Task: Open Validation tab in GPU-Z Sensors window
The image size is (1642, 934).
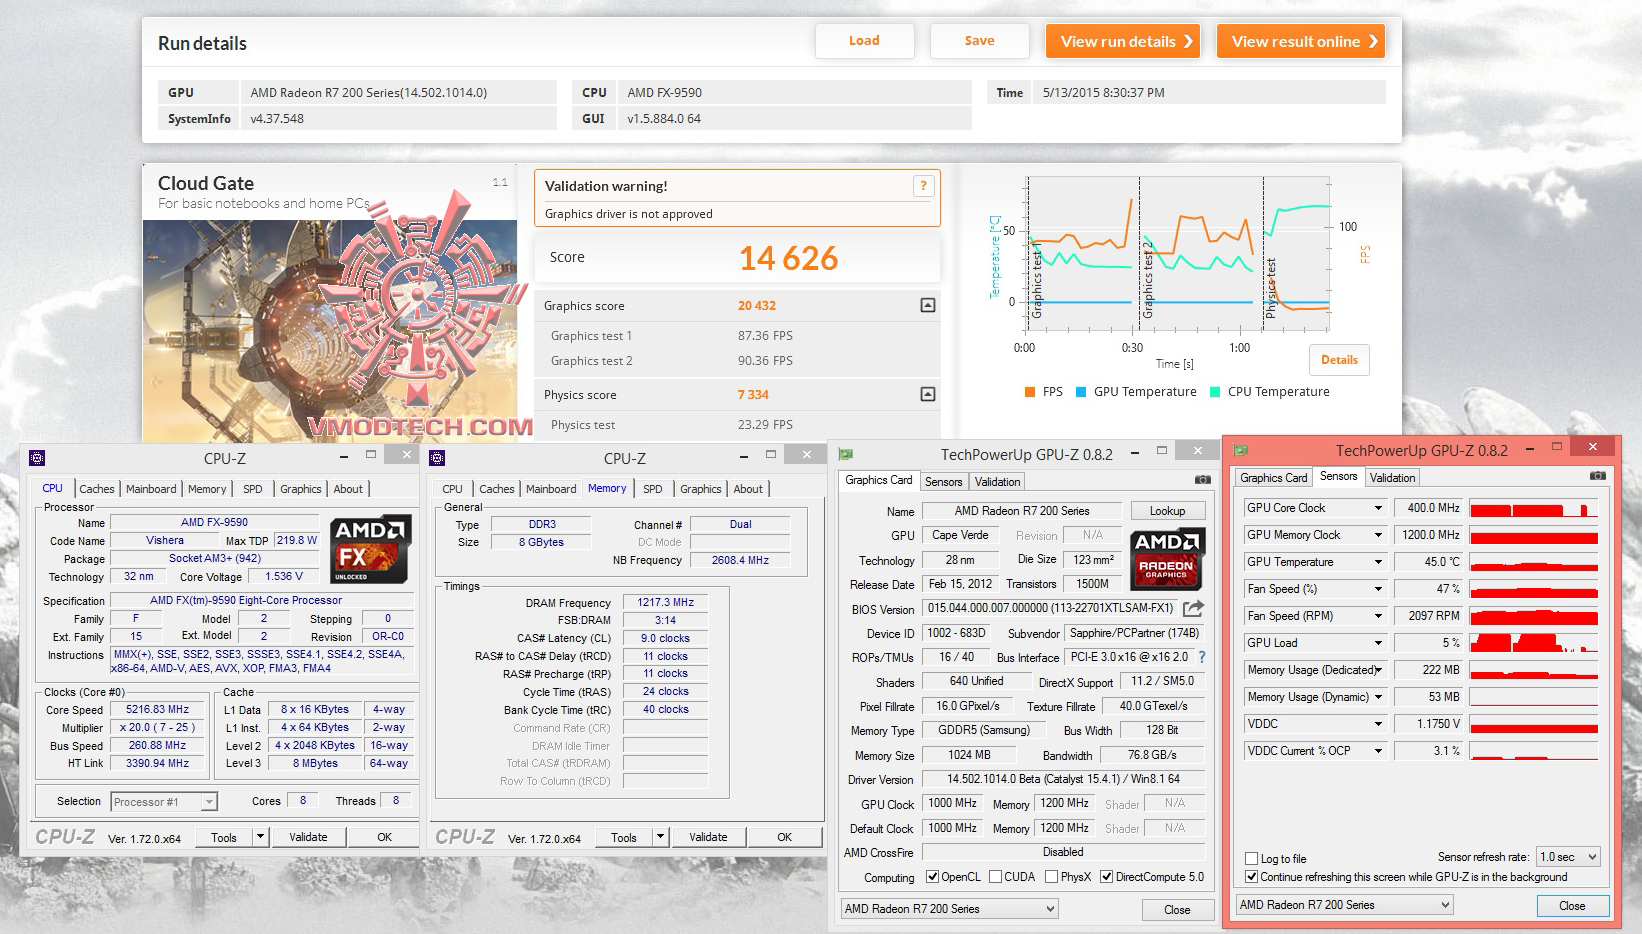Action: 1393,478
